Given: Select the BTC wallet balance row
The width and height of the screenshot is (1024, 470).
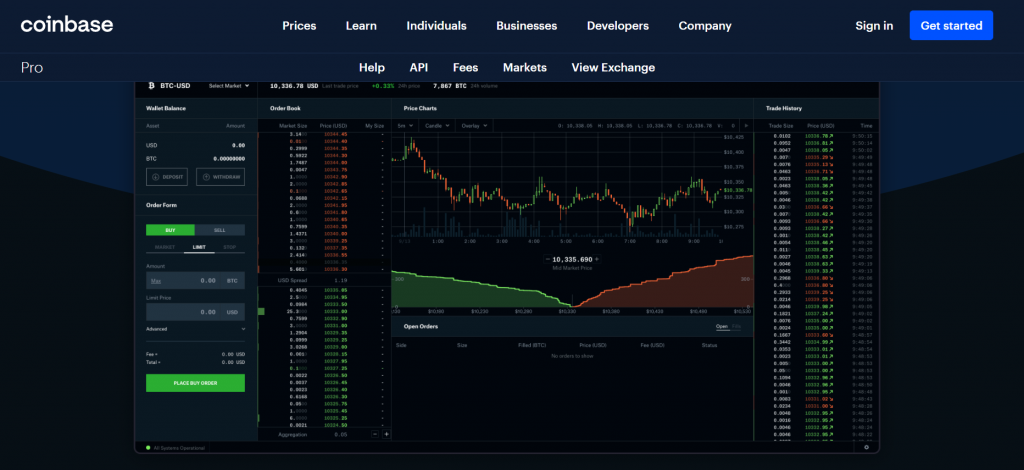Looking at the screenshot, I should tap(195, 159).
